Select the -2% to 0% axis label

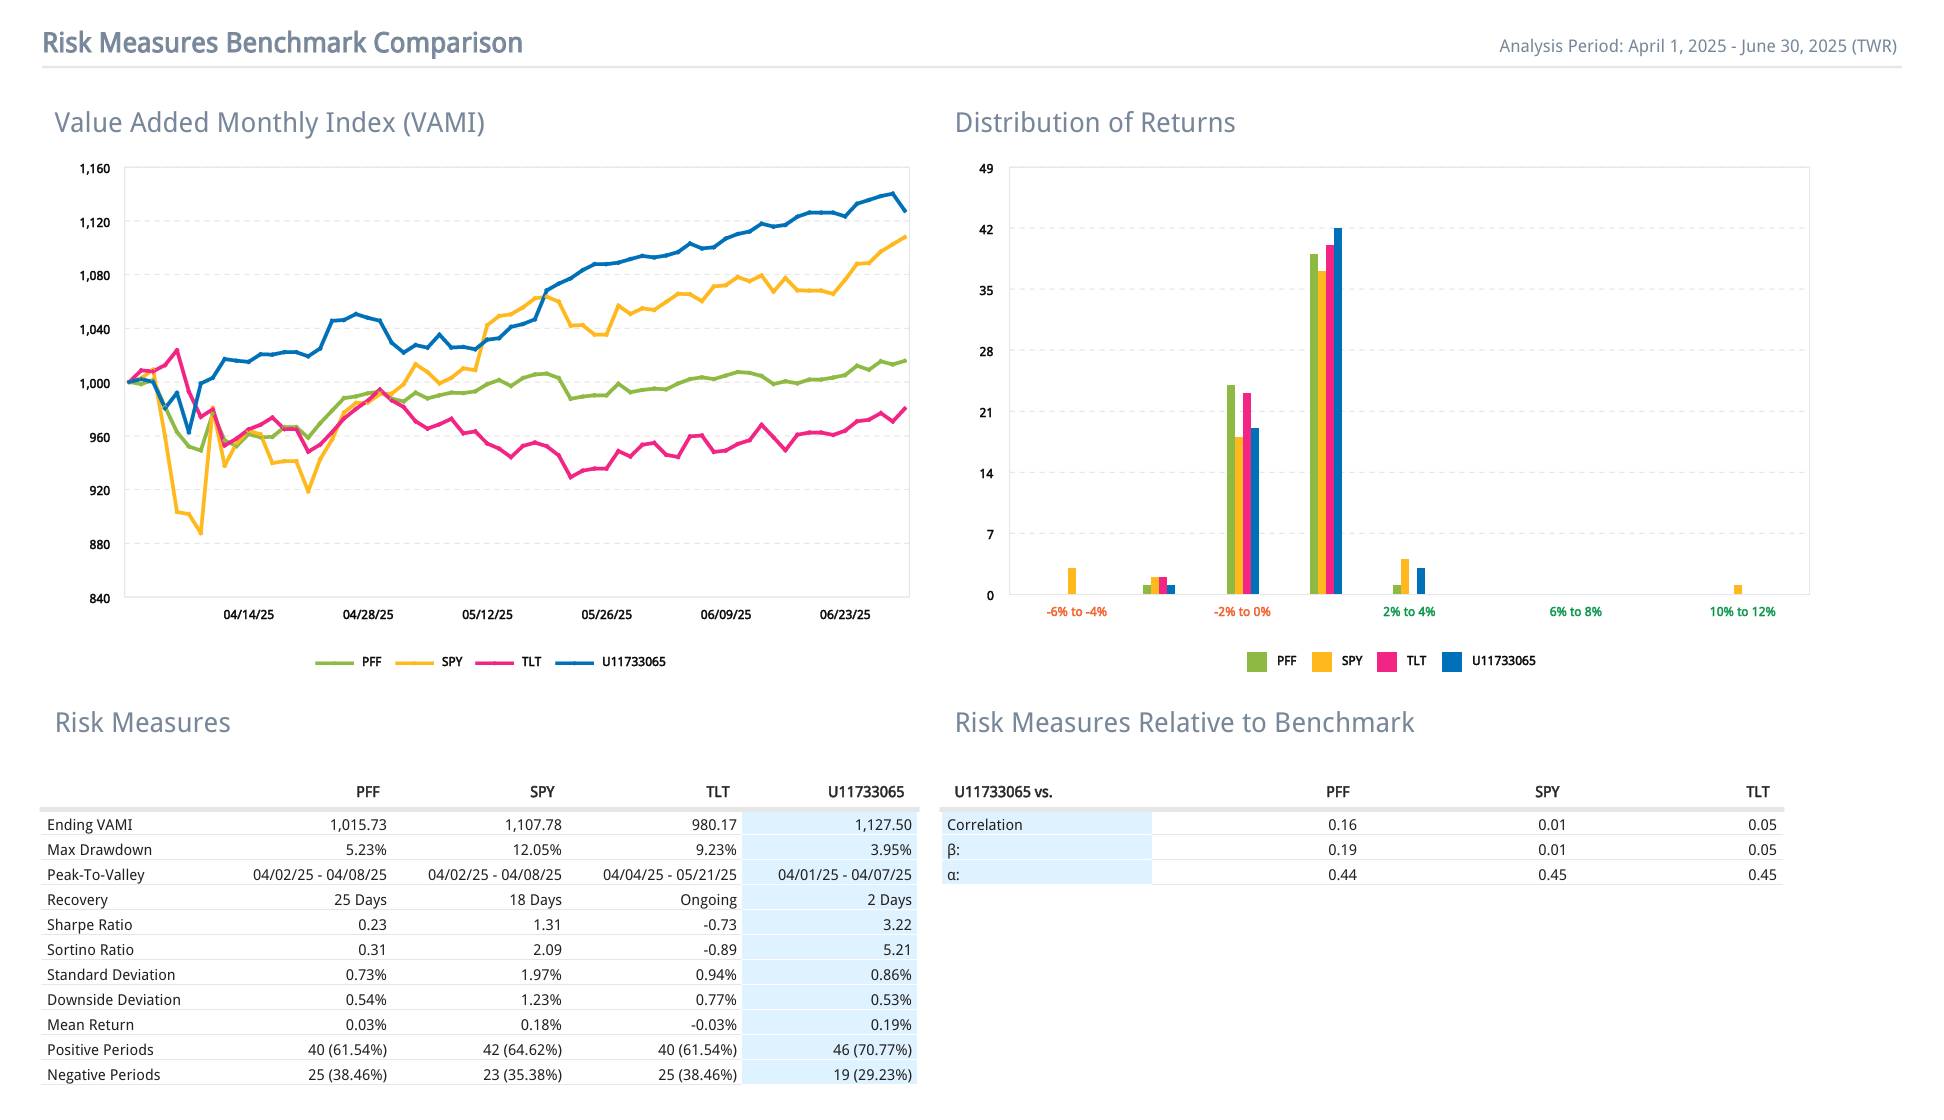tap(1242, 612)
